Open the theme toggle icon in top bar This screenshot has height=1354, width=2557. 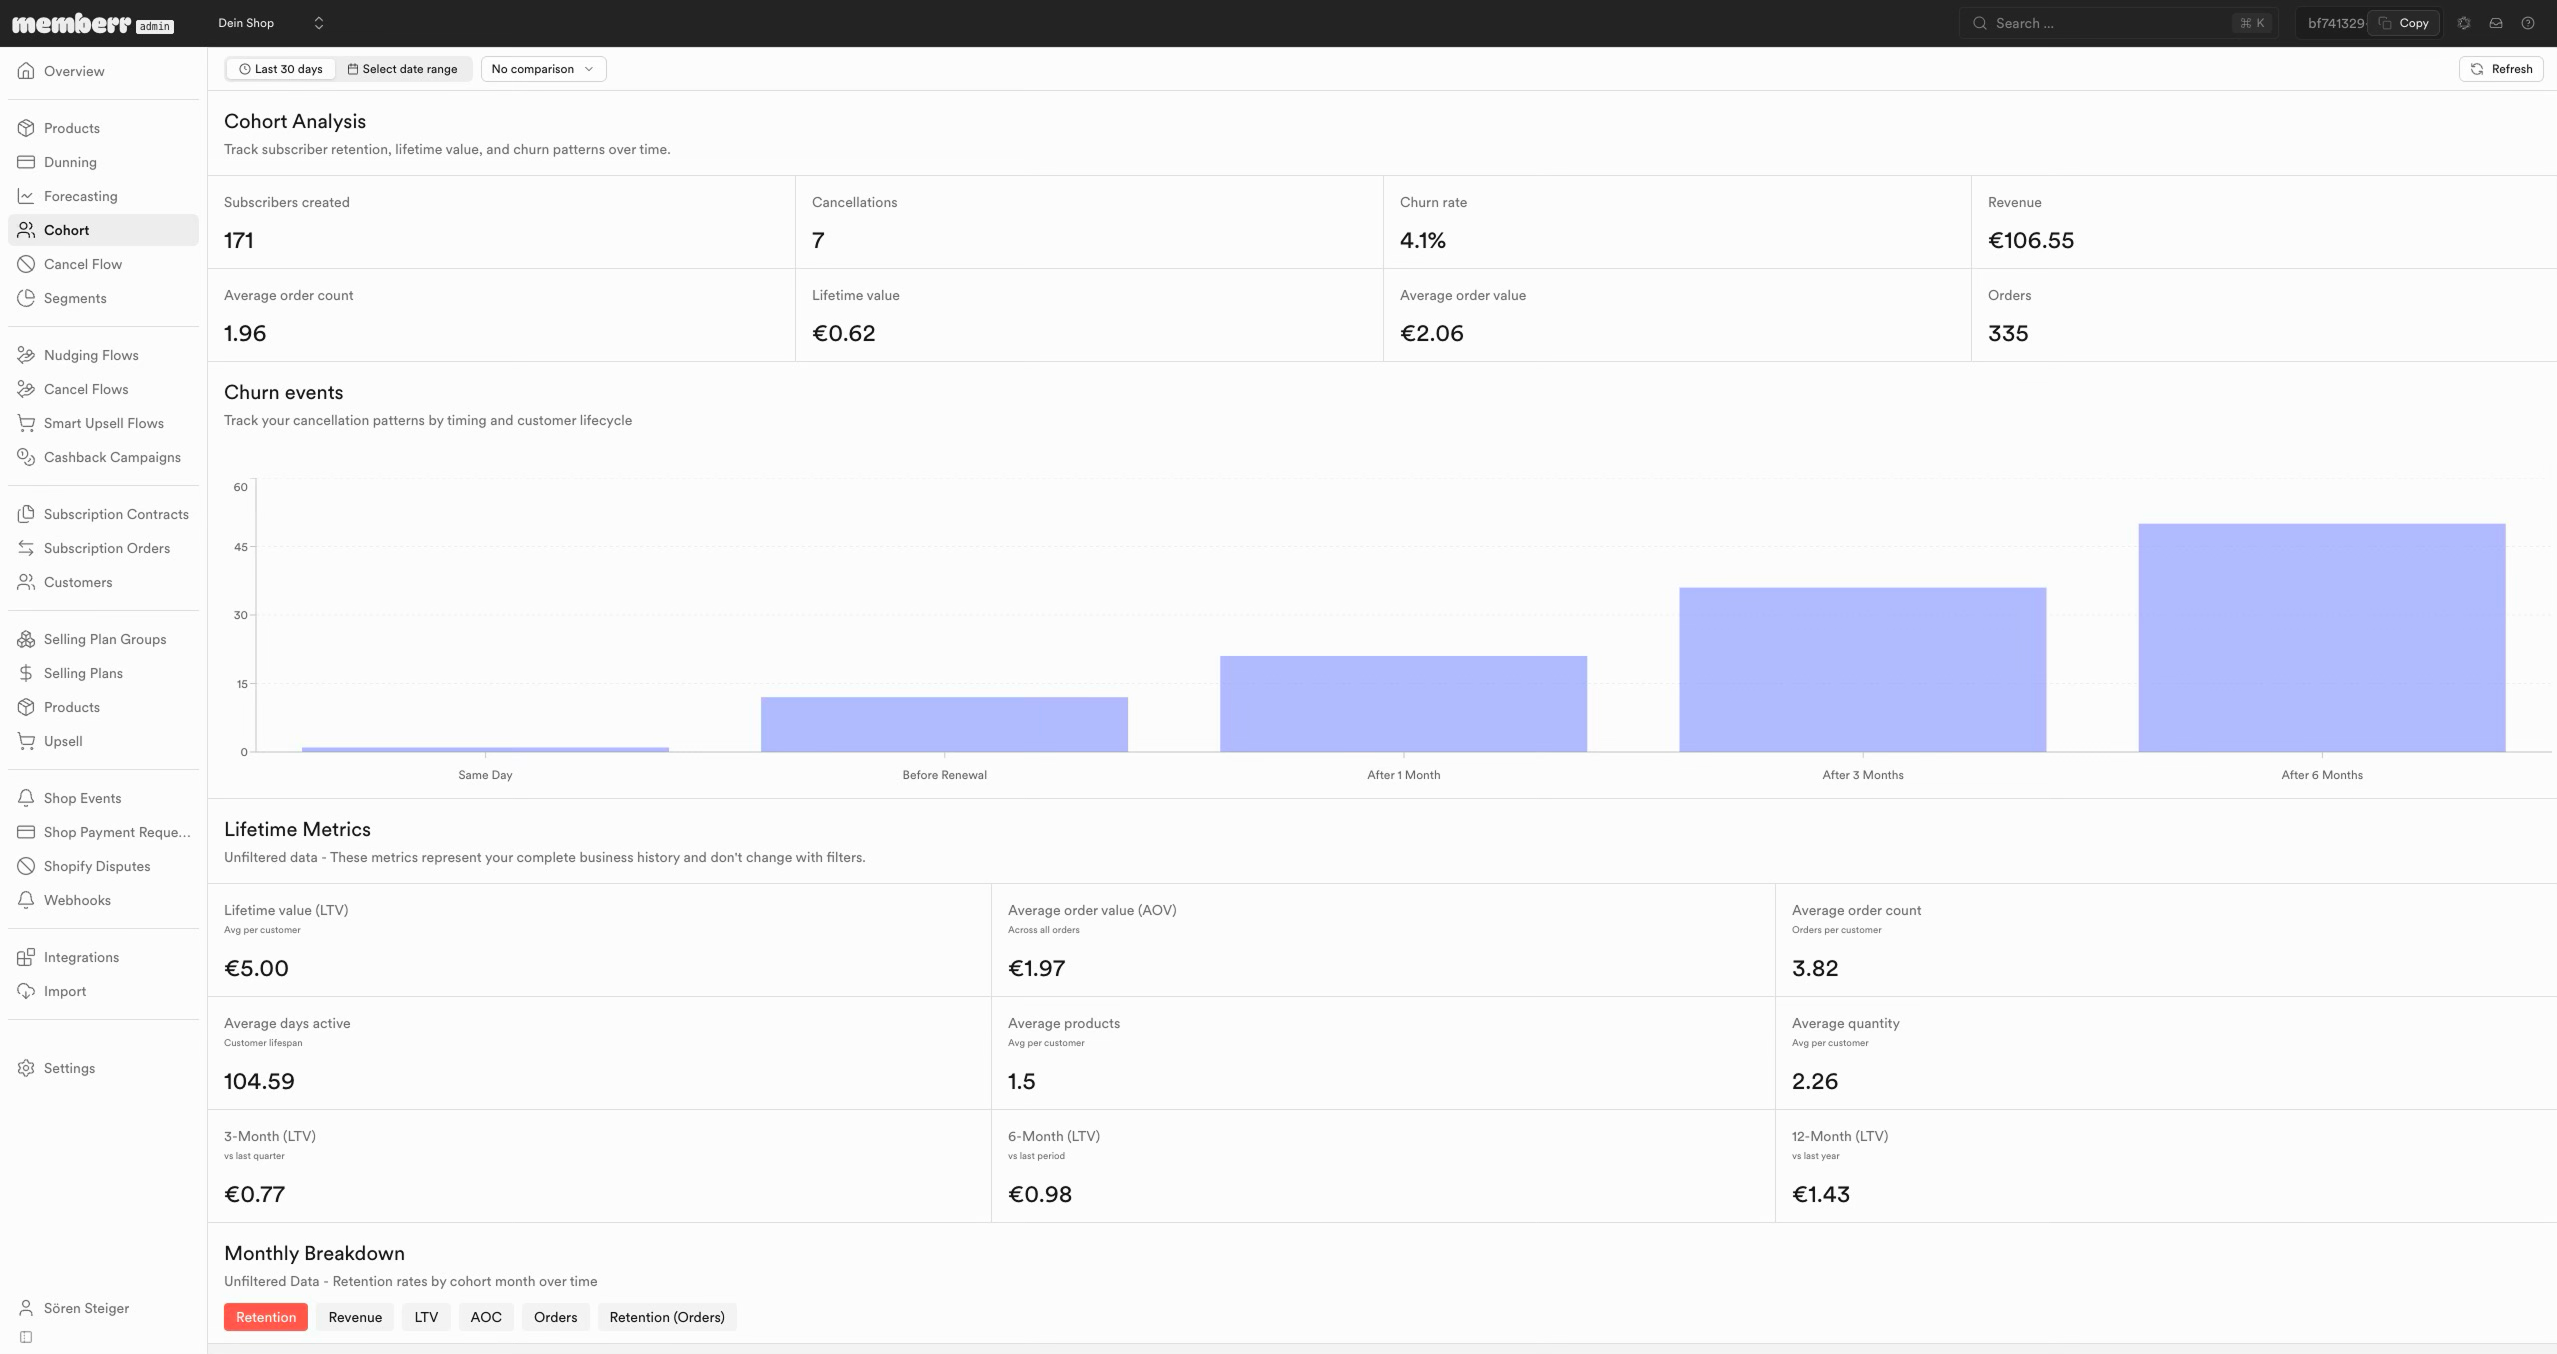2464,23
